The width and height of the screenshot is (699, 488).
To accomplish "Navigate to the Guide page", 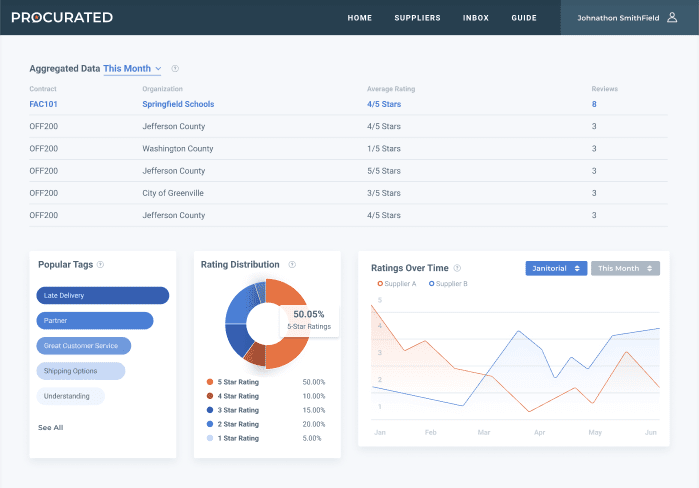I will click(x=524, y=18).
